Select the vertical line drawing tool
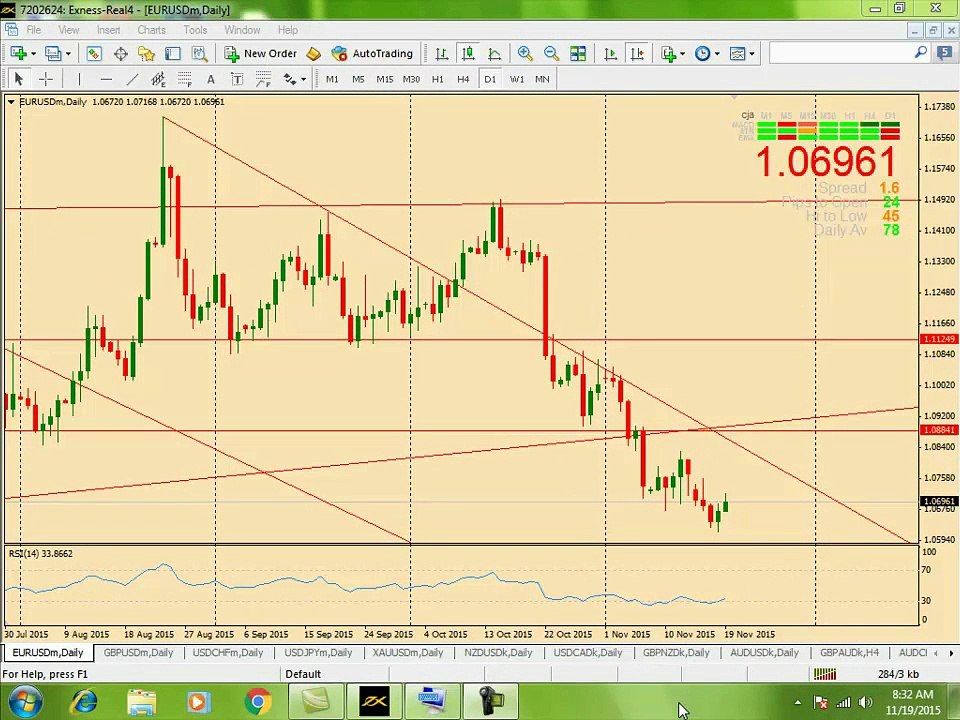The width and height of the screenshot is (960, 720). tap(79, 79)
